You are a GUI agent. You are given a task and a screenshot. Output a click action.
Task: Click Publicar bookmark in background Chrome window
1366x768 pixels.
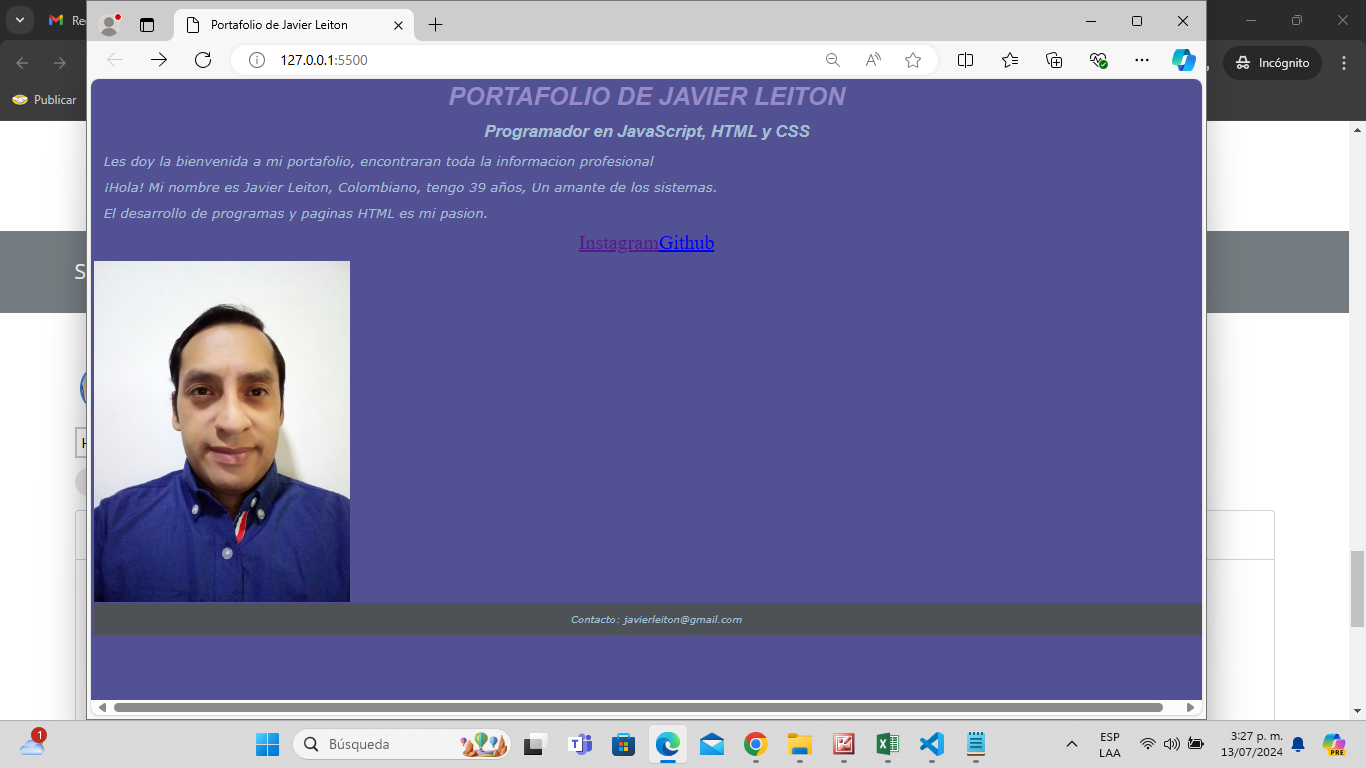click(x=44, y=100)
